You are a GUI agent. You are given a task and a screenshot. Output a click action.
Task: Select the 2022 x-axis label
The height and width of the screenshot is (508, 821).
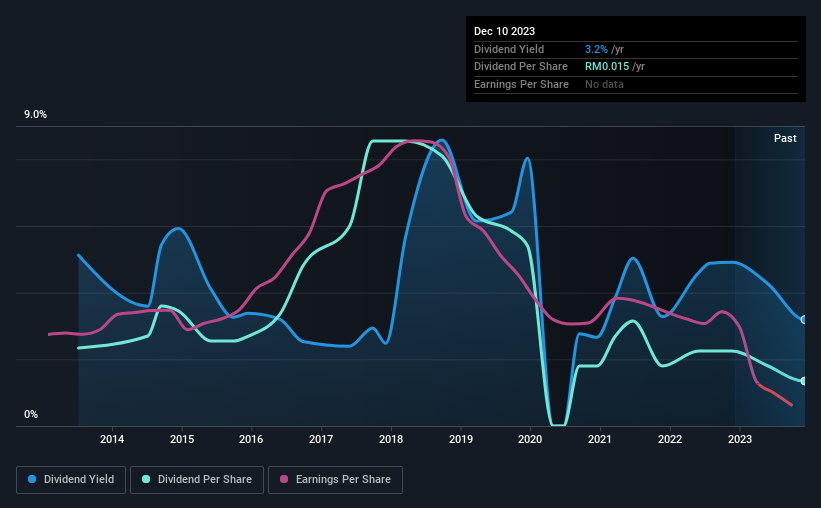click(x=670, y=439)
